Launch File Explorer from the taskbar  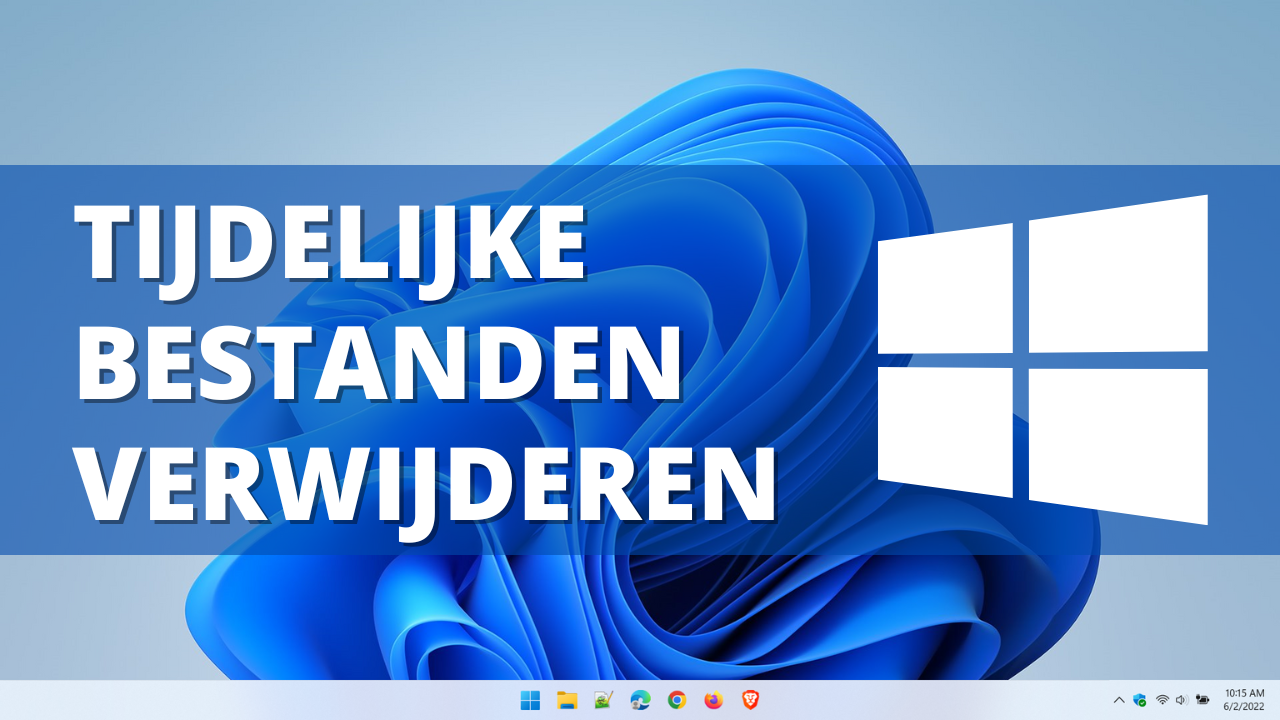(x=567, y=702)
